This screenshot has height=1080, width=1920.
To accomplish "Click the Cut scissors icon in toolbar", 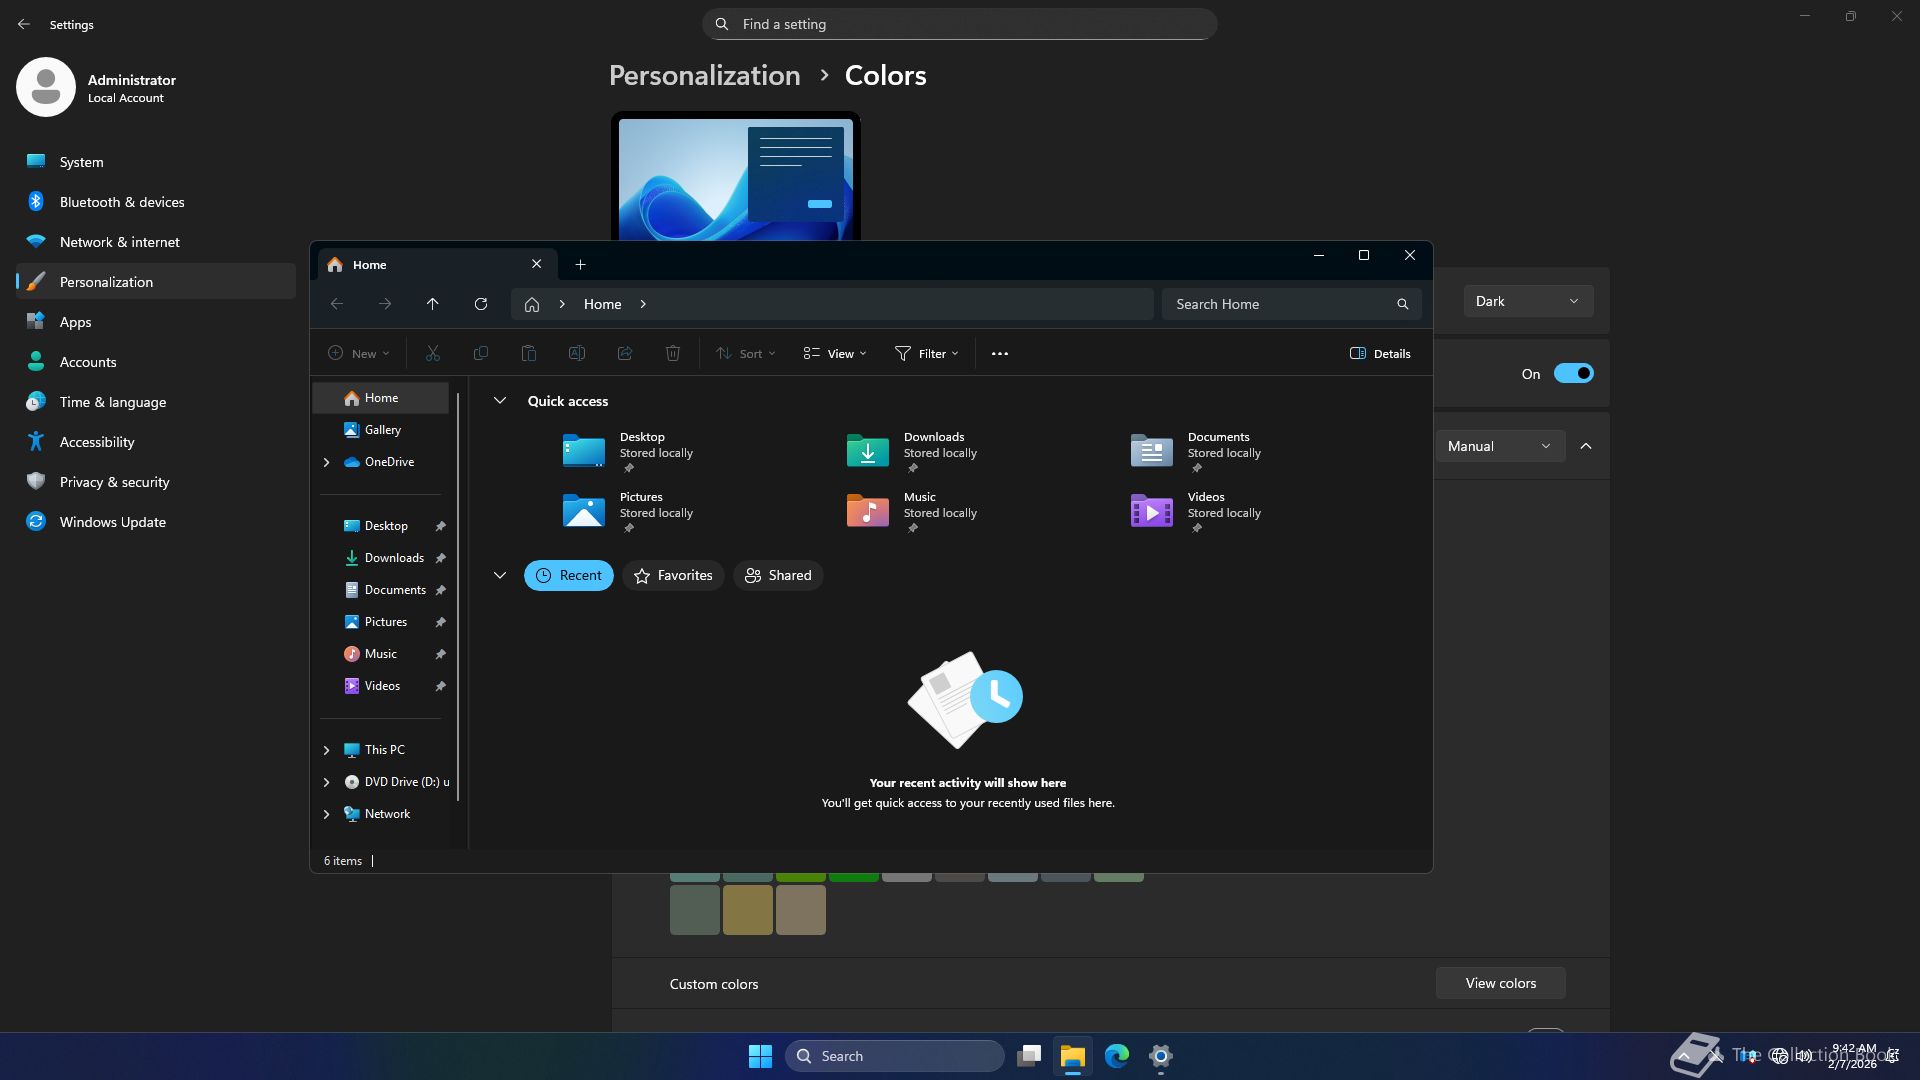I will [432, 353].
